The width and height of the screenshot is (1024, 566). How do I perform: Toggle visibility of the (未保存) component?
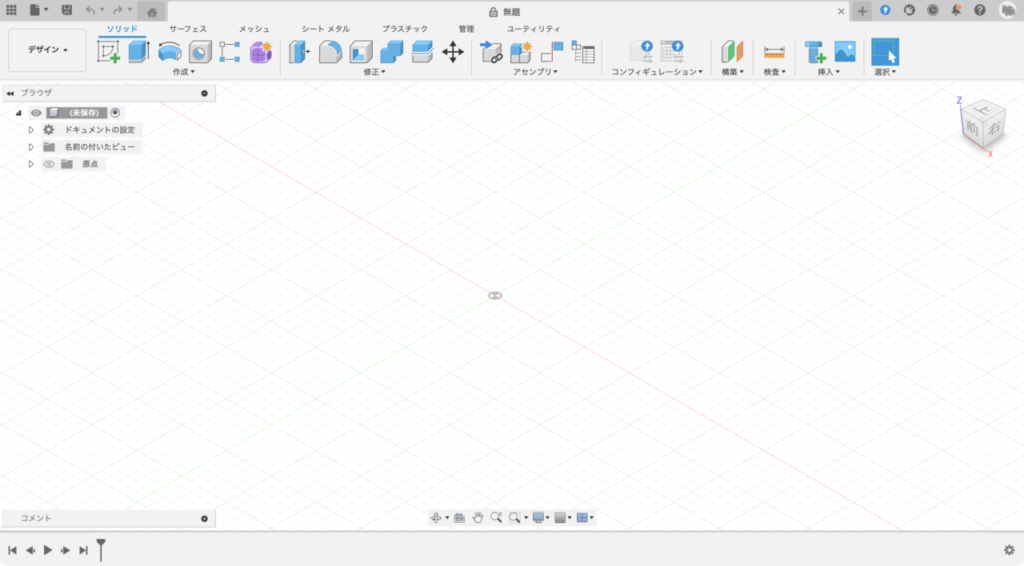click(36, 113)
